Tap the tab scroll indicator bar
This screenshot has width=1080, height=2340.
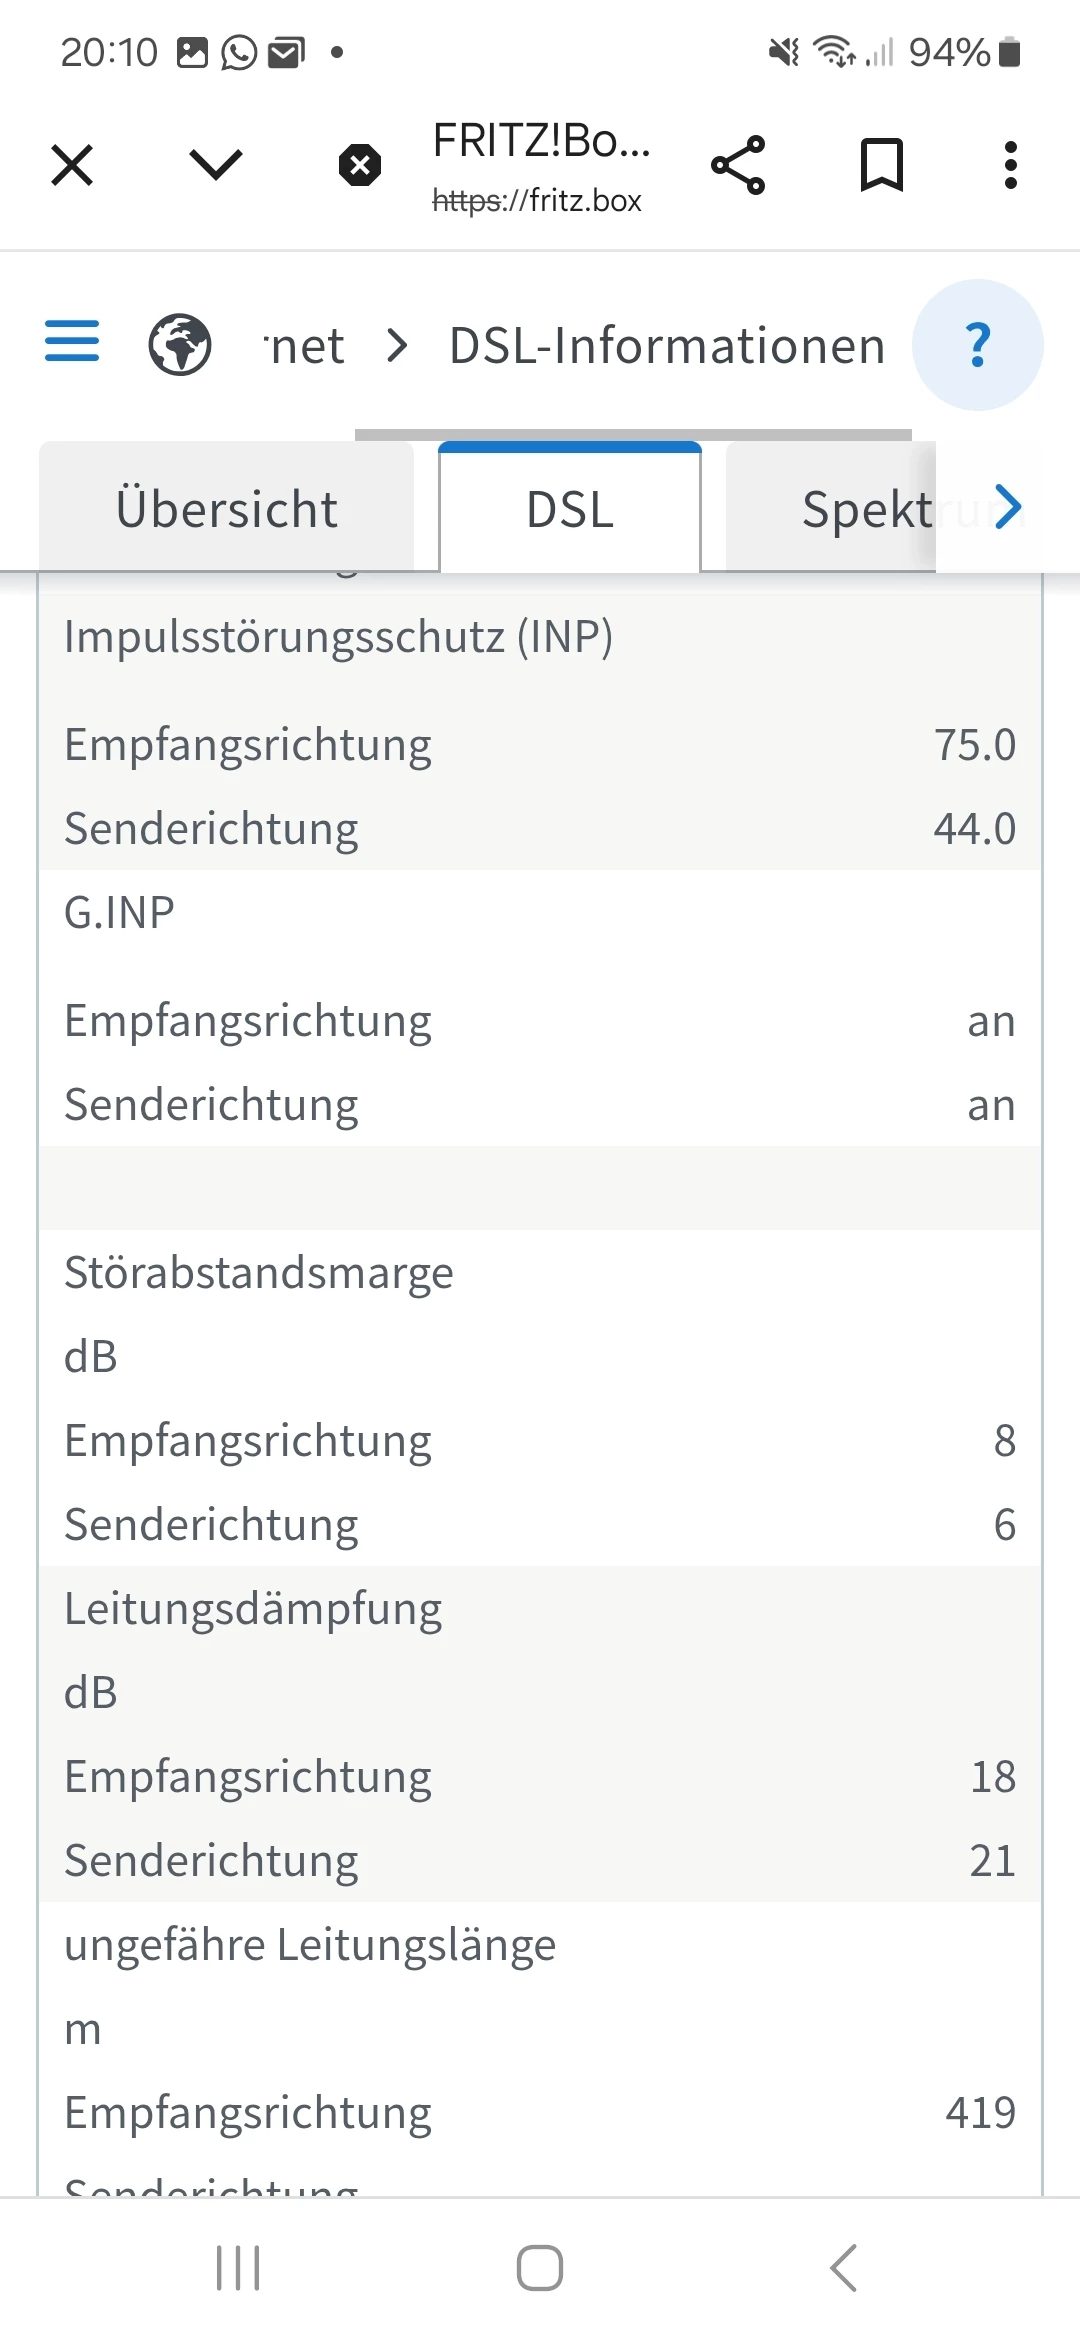click(x=633, y=435)
